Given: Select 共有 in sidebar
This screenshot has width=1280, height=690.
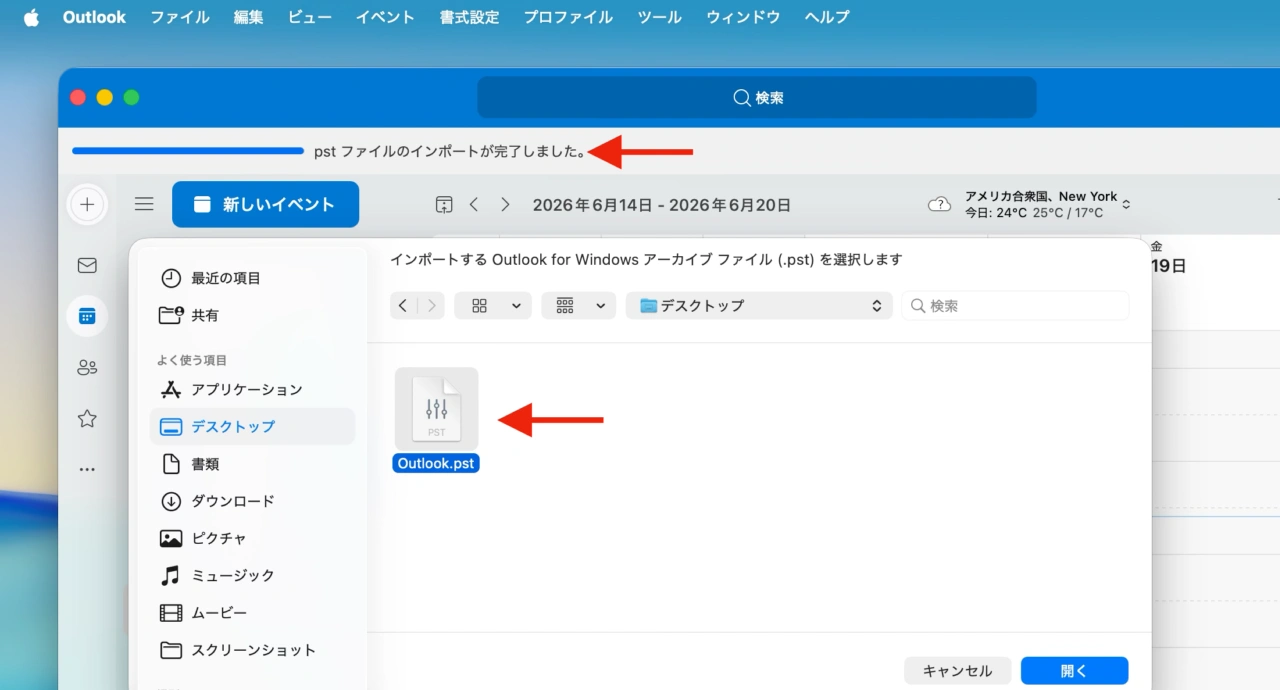Looking at the screenshot, I should [252, 315].
